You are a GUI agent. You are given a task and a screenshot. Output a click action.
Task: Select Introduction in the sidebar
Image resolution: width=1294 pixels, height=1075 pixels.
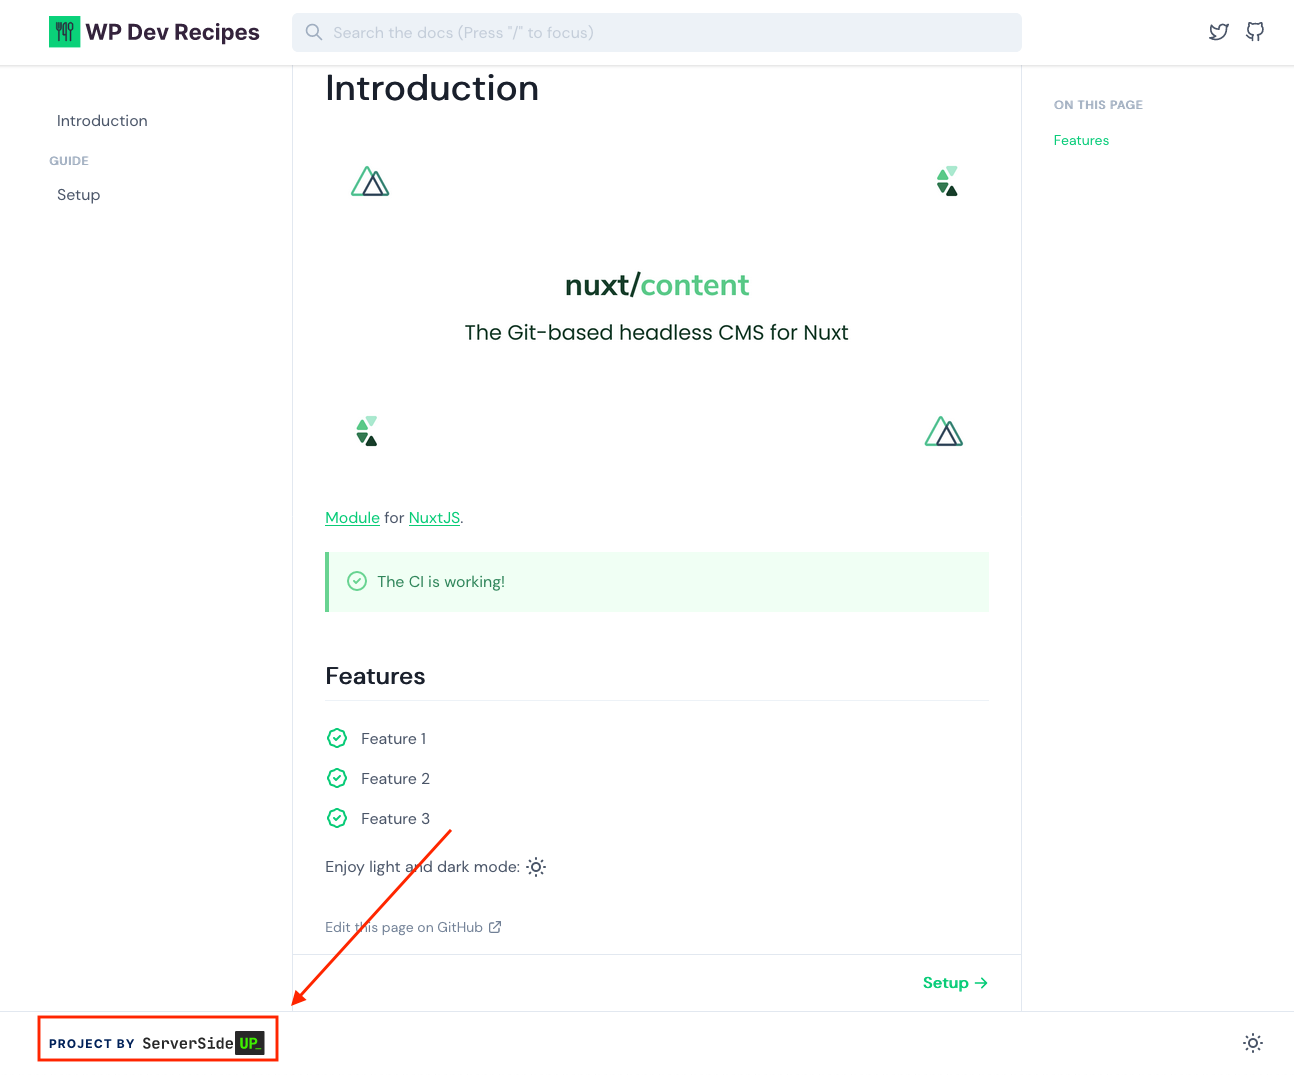click(x=102, y=120)
